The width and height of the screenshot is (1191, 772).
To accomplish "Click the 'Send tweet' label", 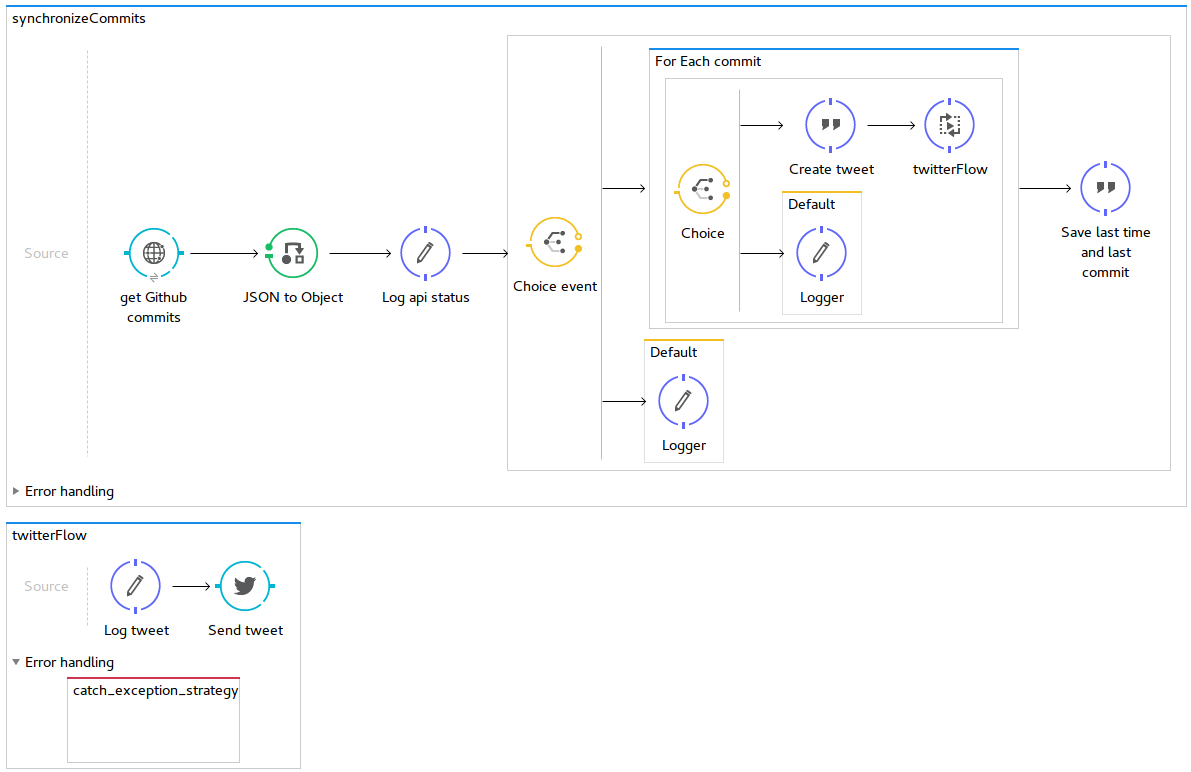I will click(x=245, y=631).
